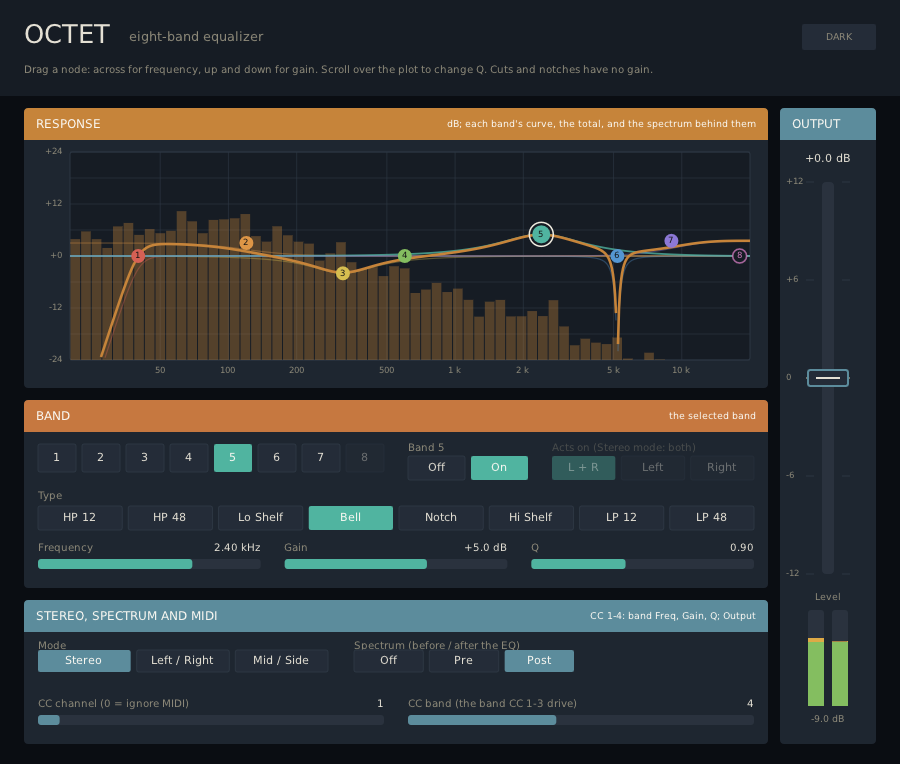This screenshot has height=764, width=900.
Task: Select band 1 button in Band panel
Action: (57, 457)
